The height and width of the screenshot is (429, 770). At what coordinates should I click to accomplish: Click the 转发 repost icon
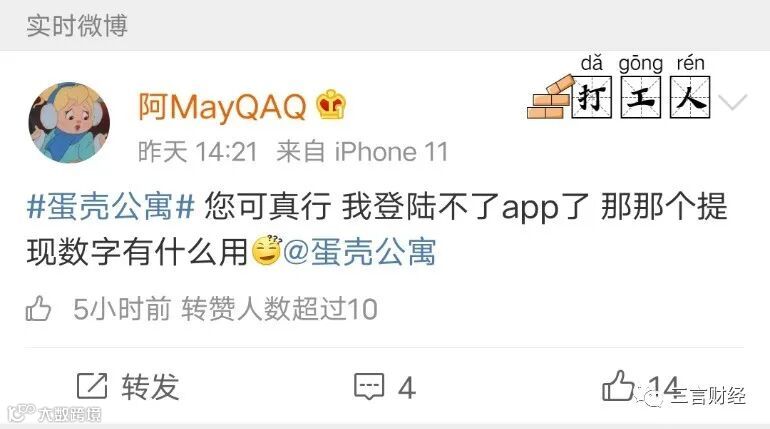pyautogui.click(x=92, y=386)
